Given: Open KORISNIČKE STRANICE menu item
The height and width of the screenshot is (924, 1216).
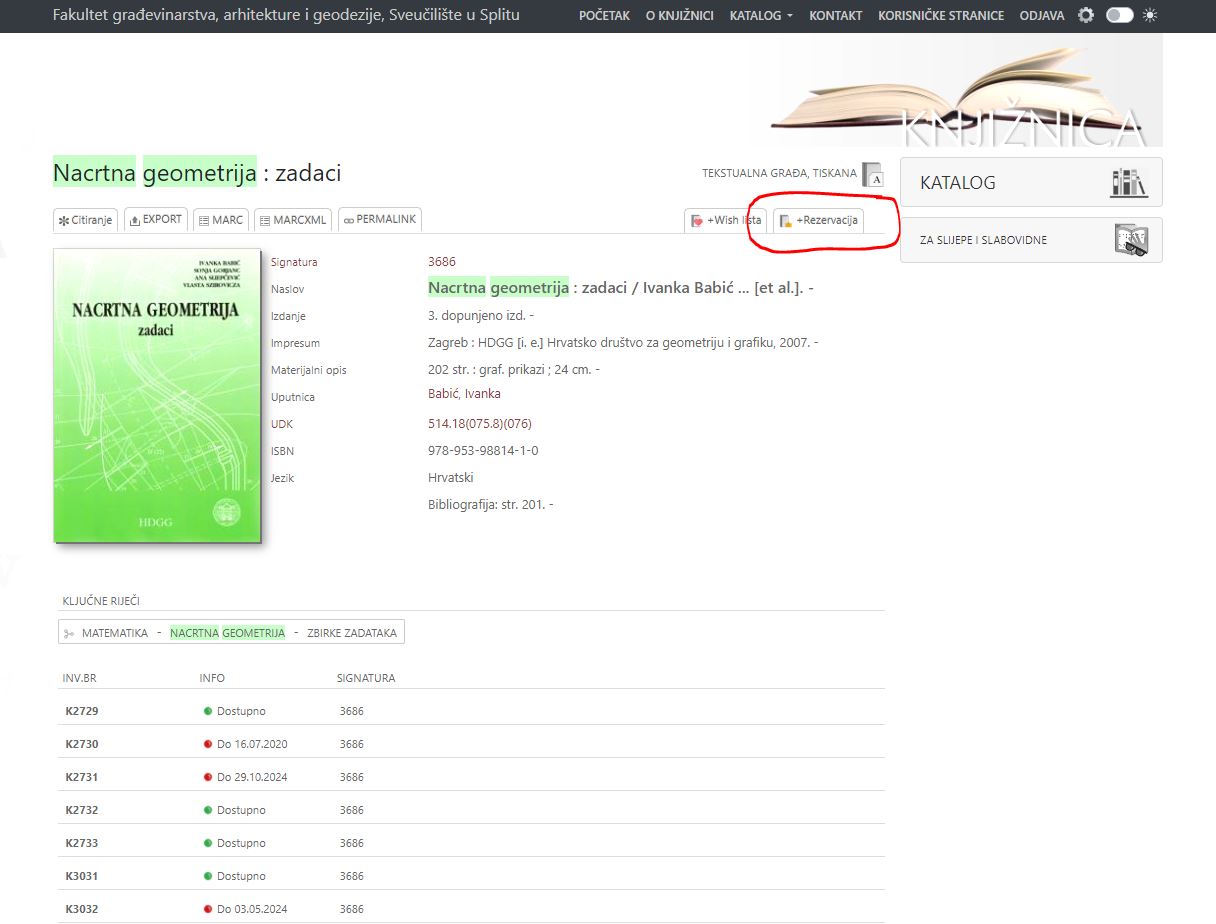Looking at the screenshot, I should pos(940,16).
